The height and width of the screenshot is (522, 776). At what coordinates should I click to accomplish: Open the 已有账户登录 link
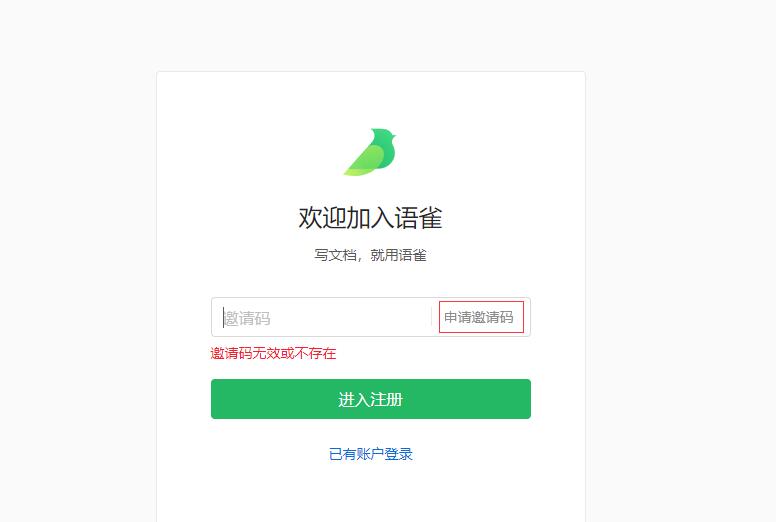pos(371,454)
